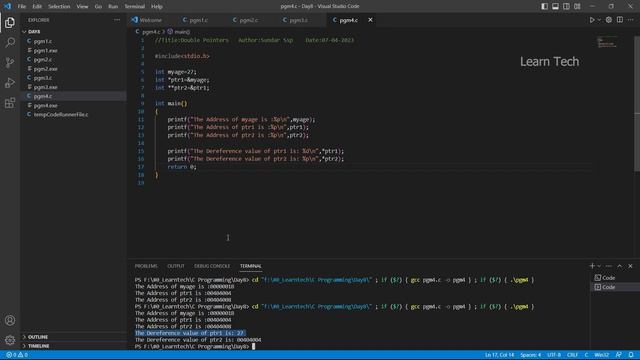Viewport: 640px width, 360px height.
Task: Open the Terminal menu
Action: (135, 7)
